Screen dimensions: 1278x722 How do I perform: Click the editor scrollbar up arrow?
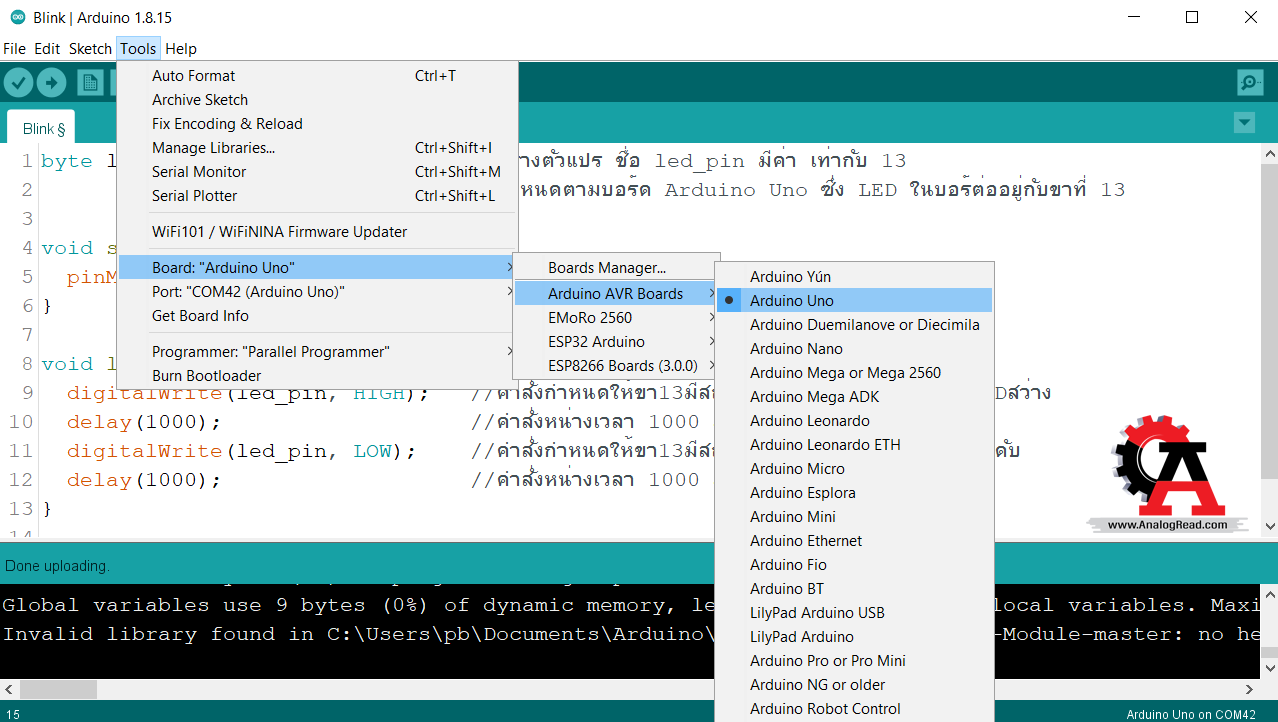[x=1269, y=154]
